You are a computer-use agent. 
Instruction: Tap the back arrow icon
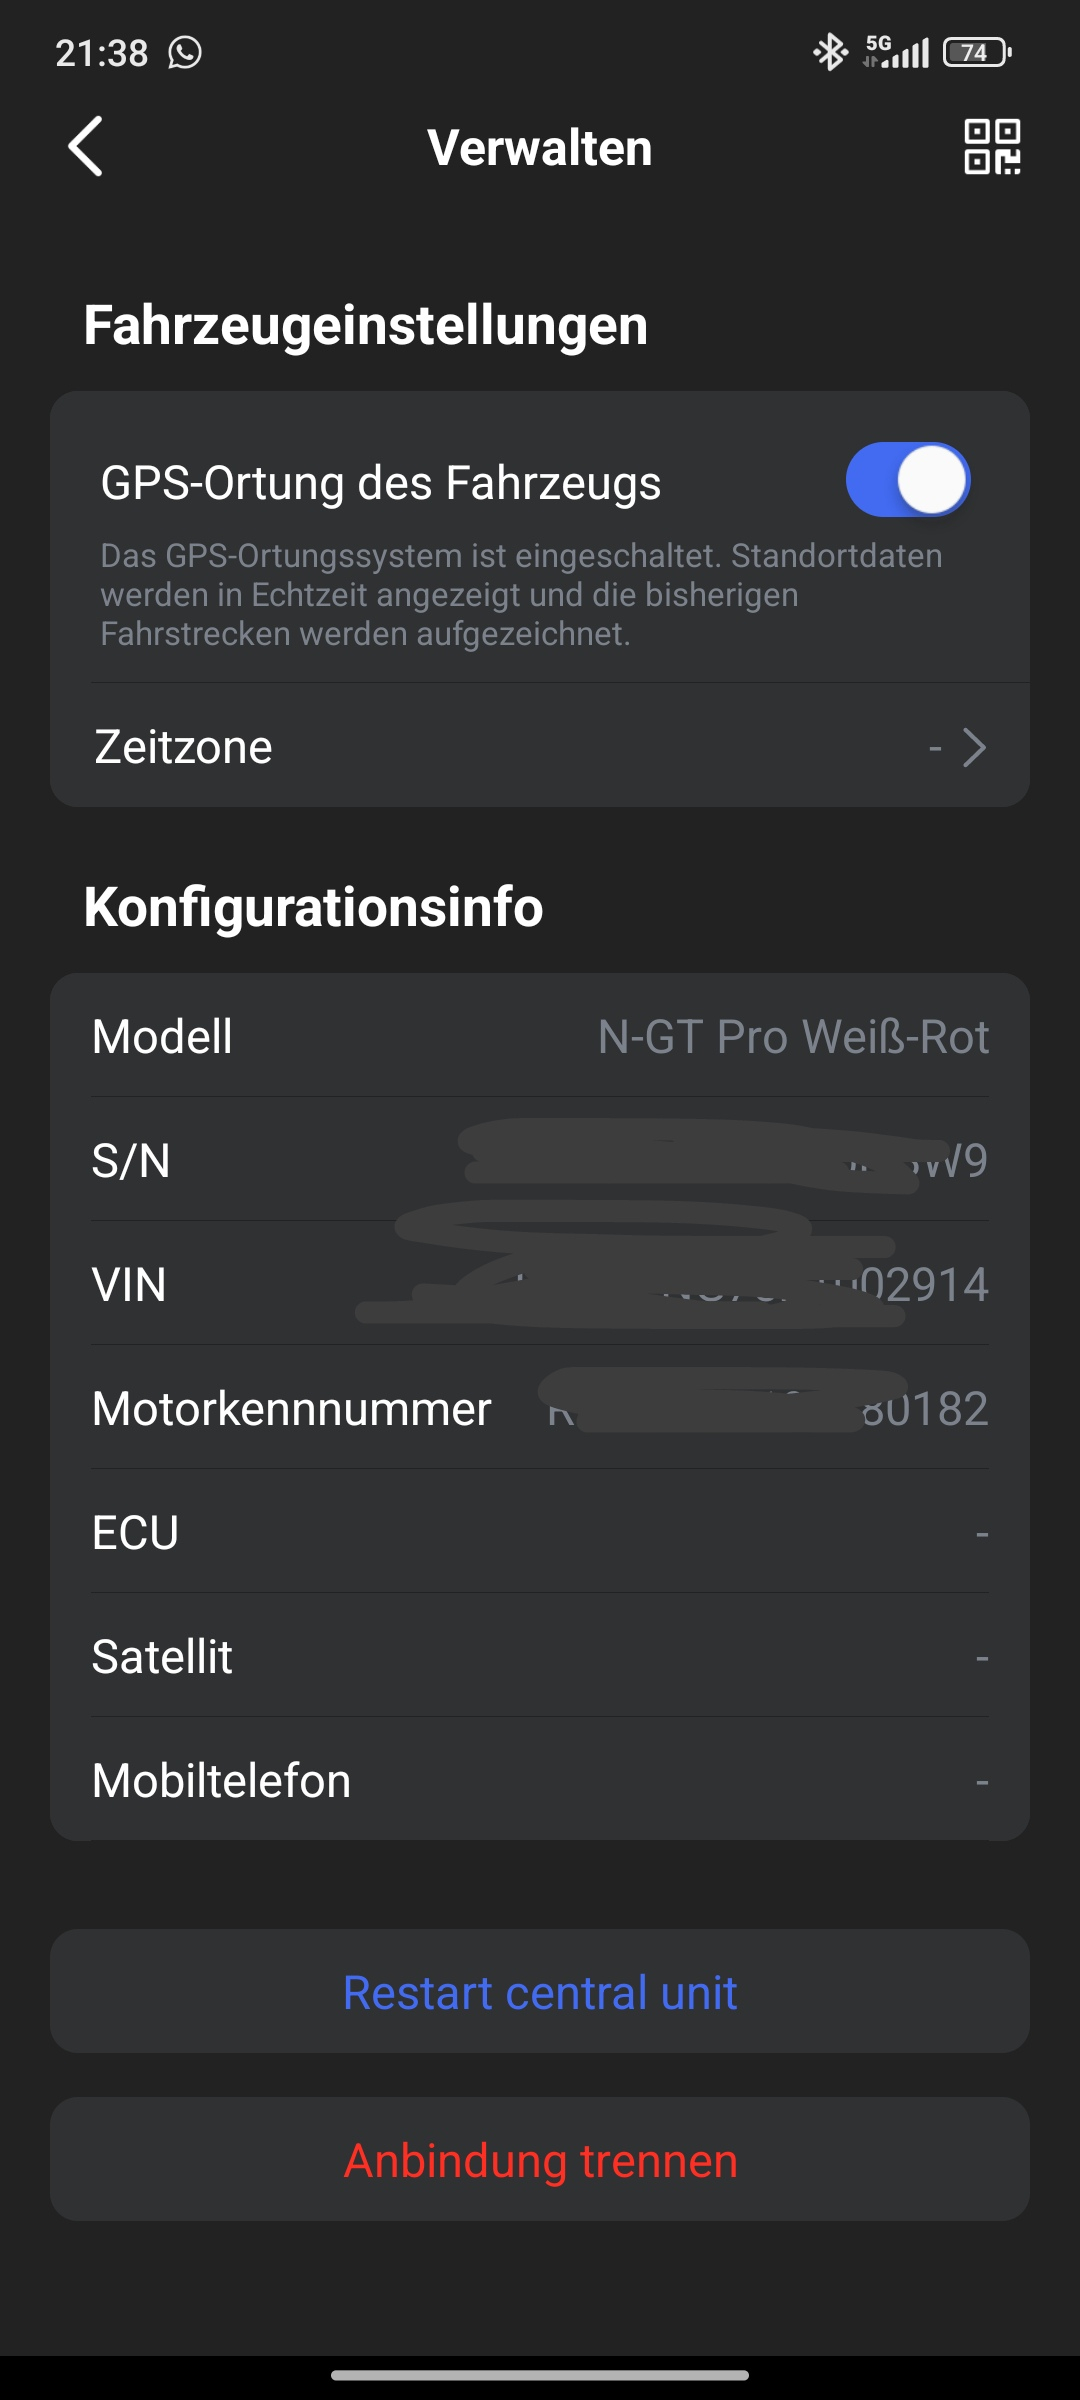(86, 147)
